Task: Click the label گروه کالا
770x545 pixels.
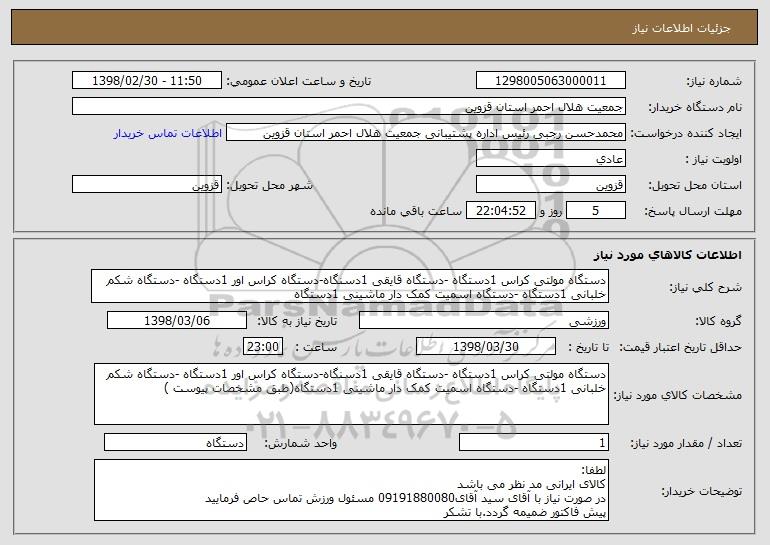Action: pyautogui.click(x=718, y=321)
